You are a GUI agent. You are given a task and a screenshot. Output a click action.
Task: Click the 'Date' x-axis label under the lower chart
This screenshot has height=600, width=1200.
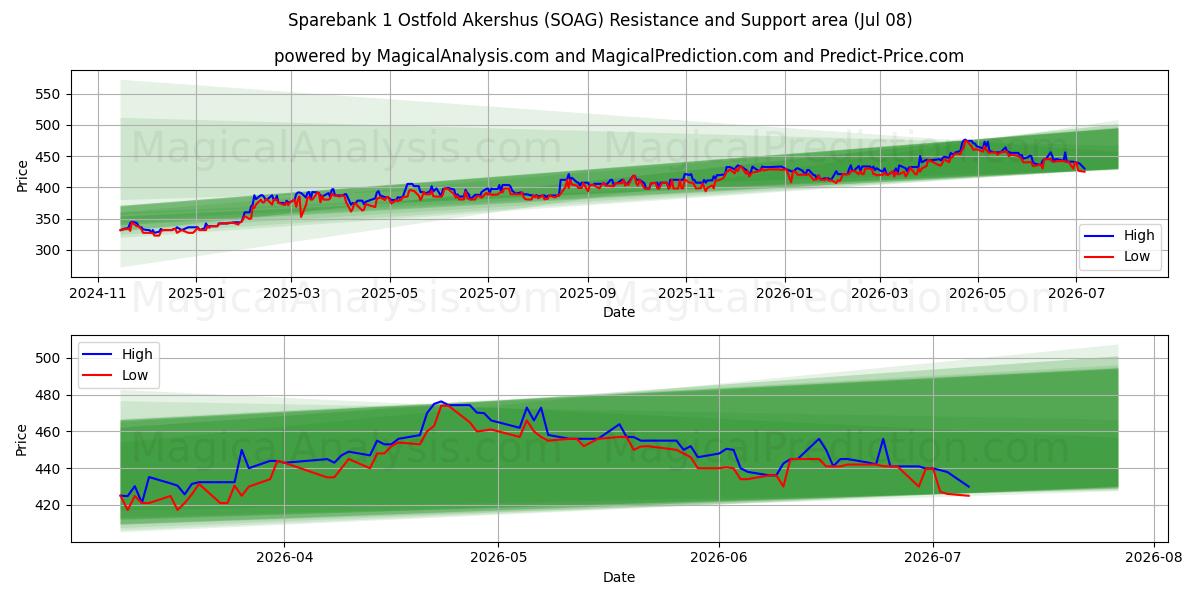(619, 577)
